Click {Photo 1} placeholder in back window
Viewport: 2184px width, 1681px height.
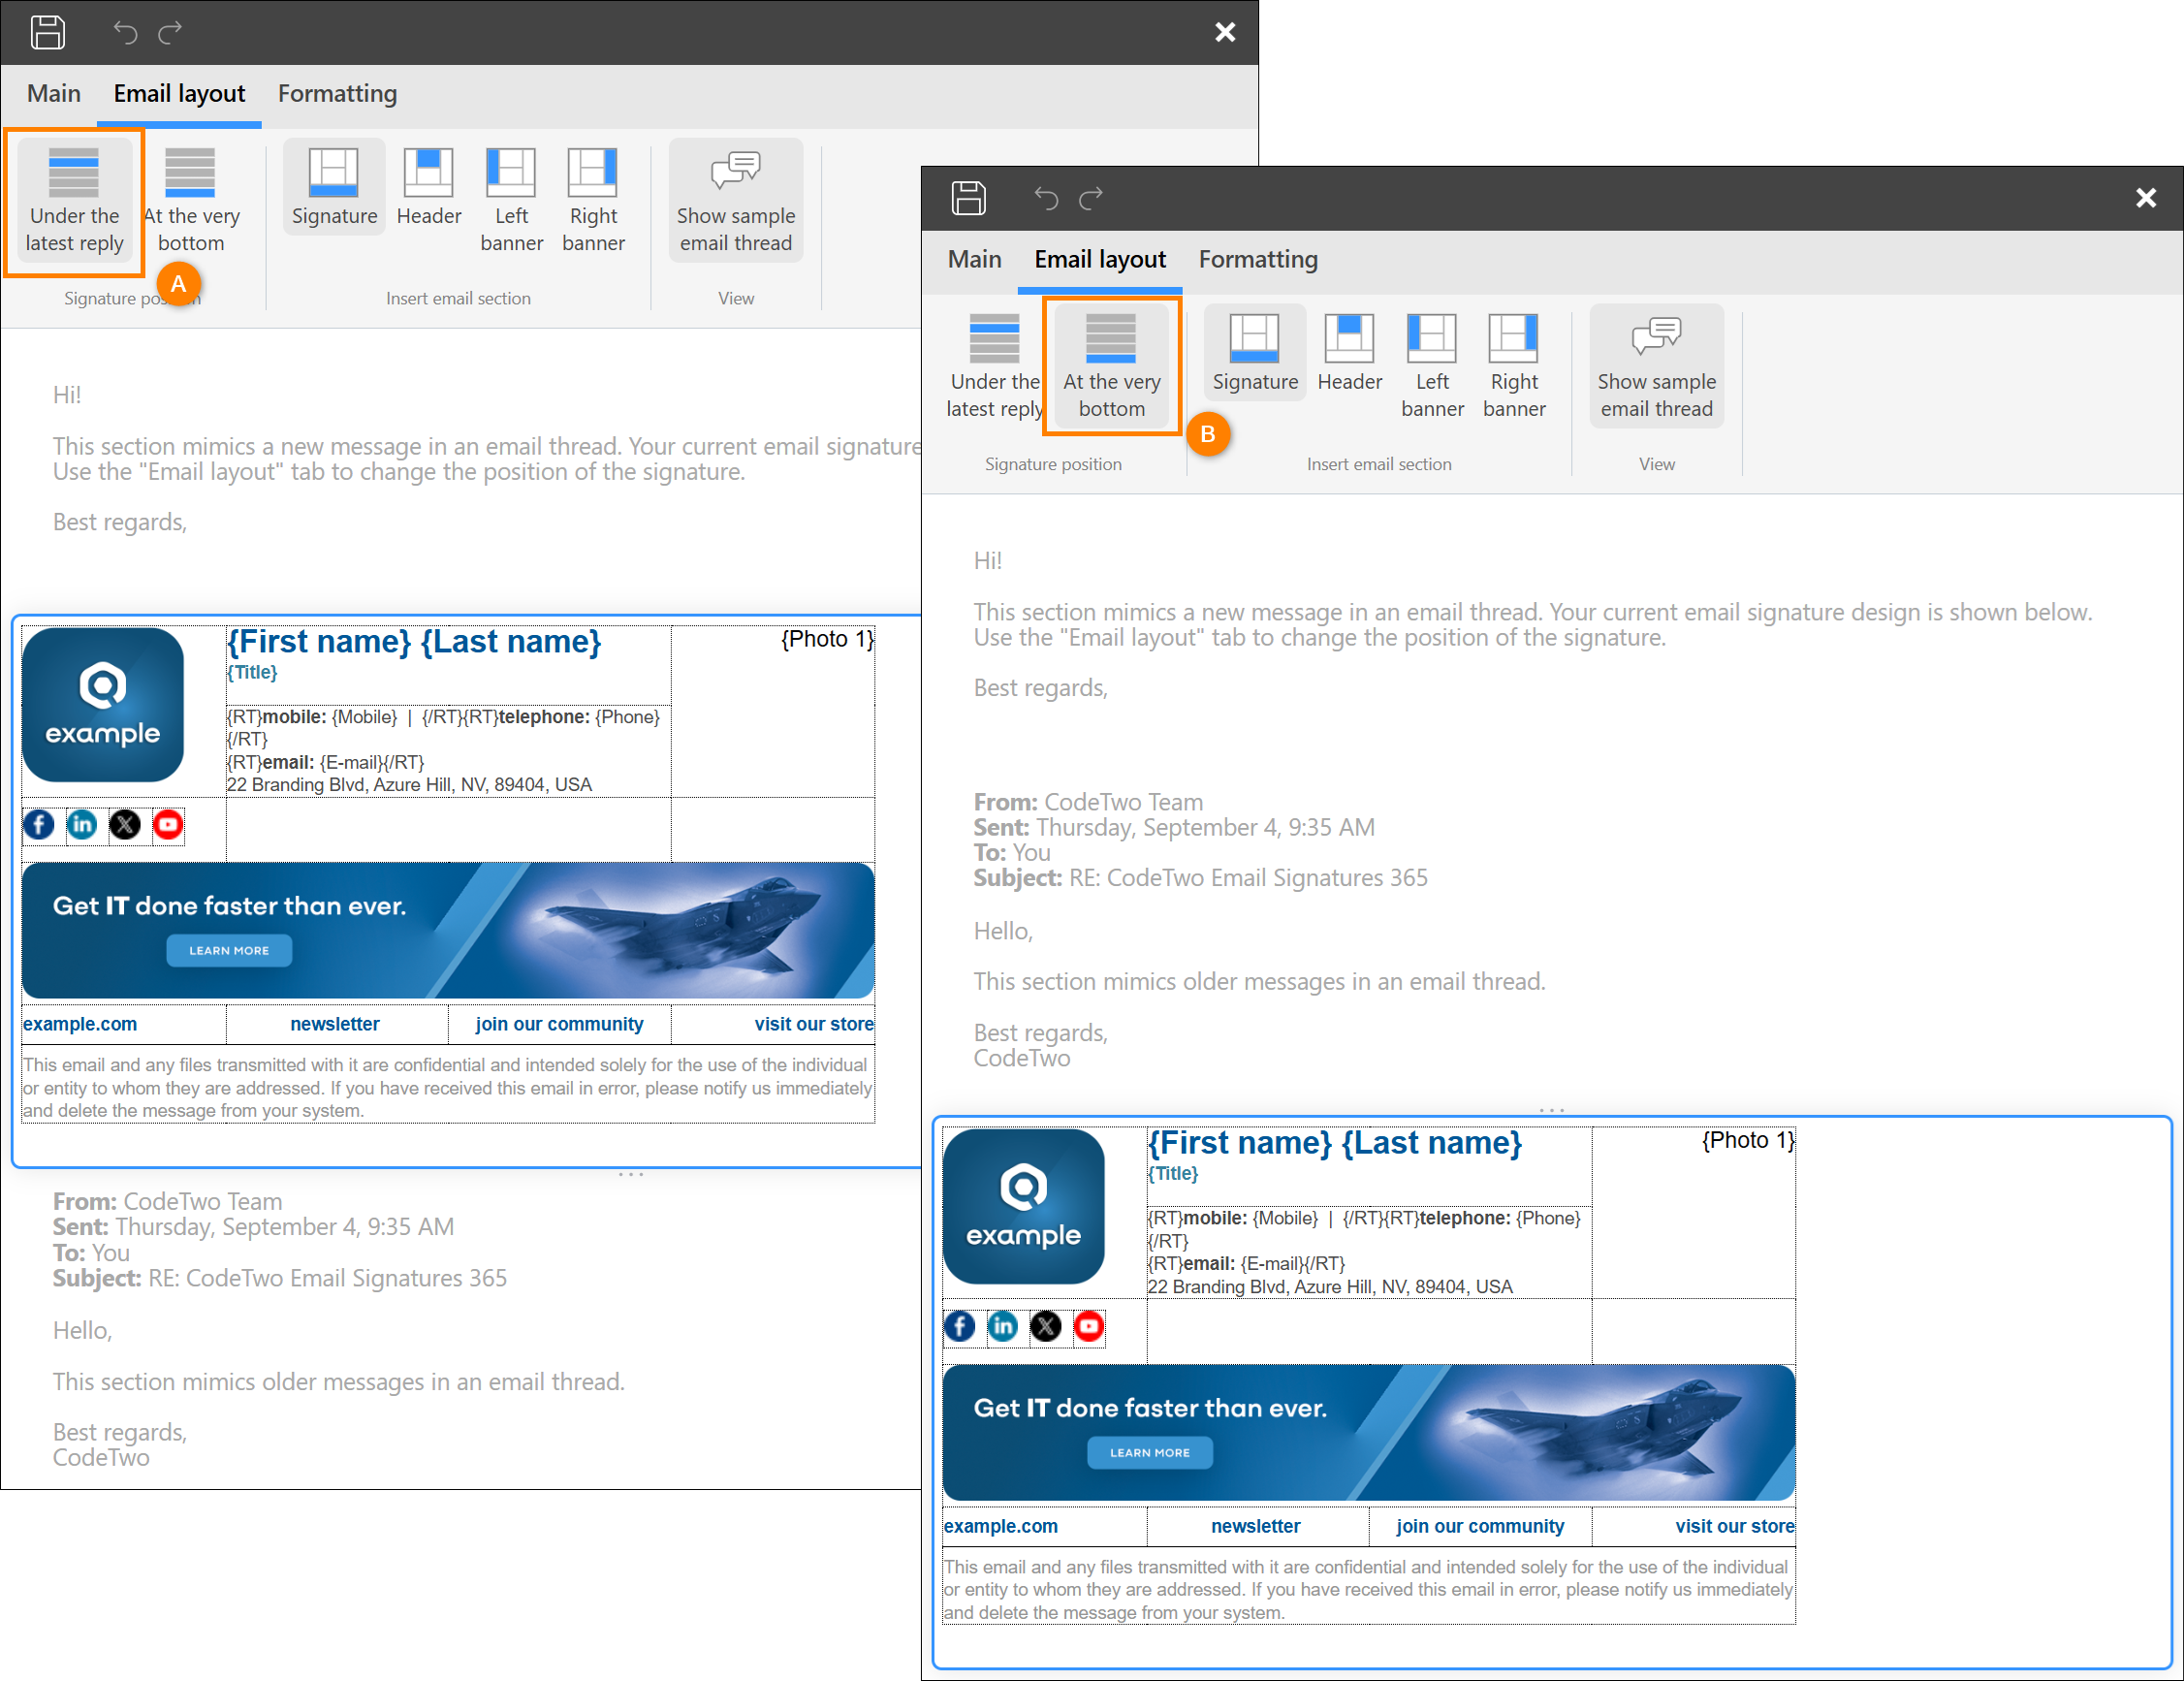pos(827,639)
